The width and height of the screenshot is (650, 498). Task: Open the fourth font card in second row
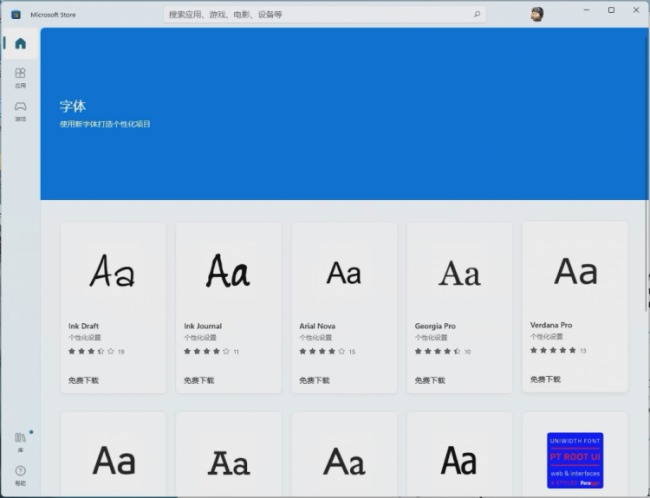[459, 454]
